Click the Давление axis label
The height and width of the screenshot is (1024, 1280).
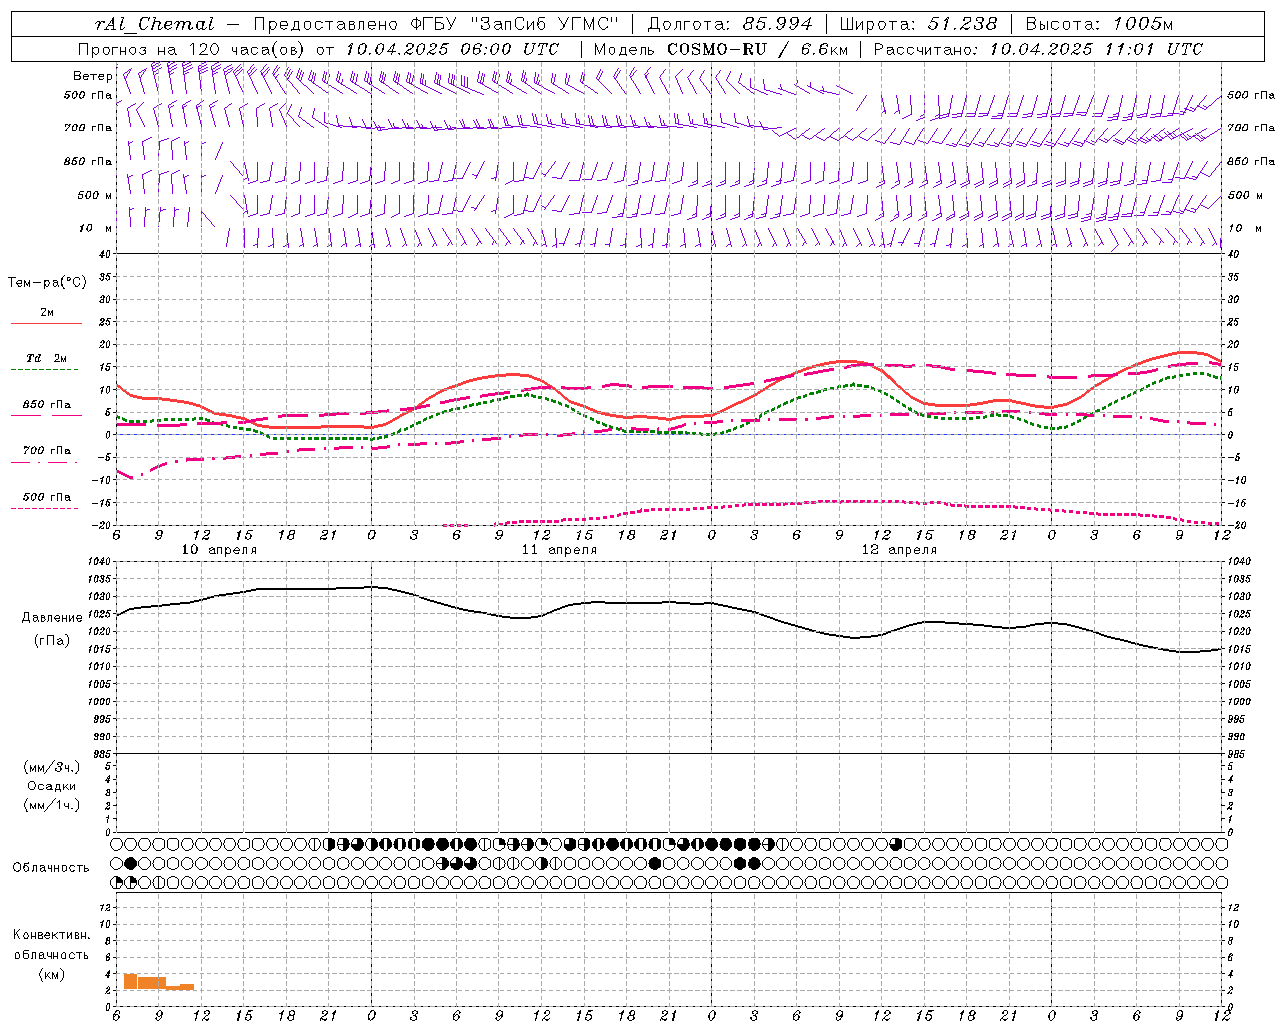click(x=52, y=618)
